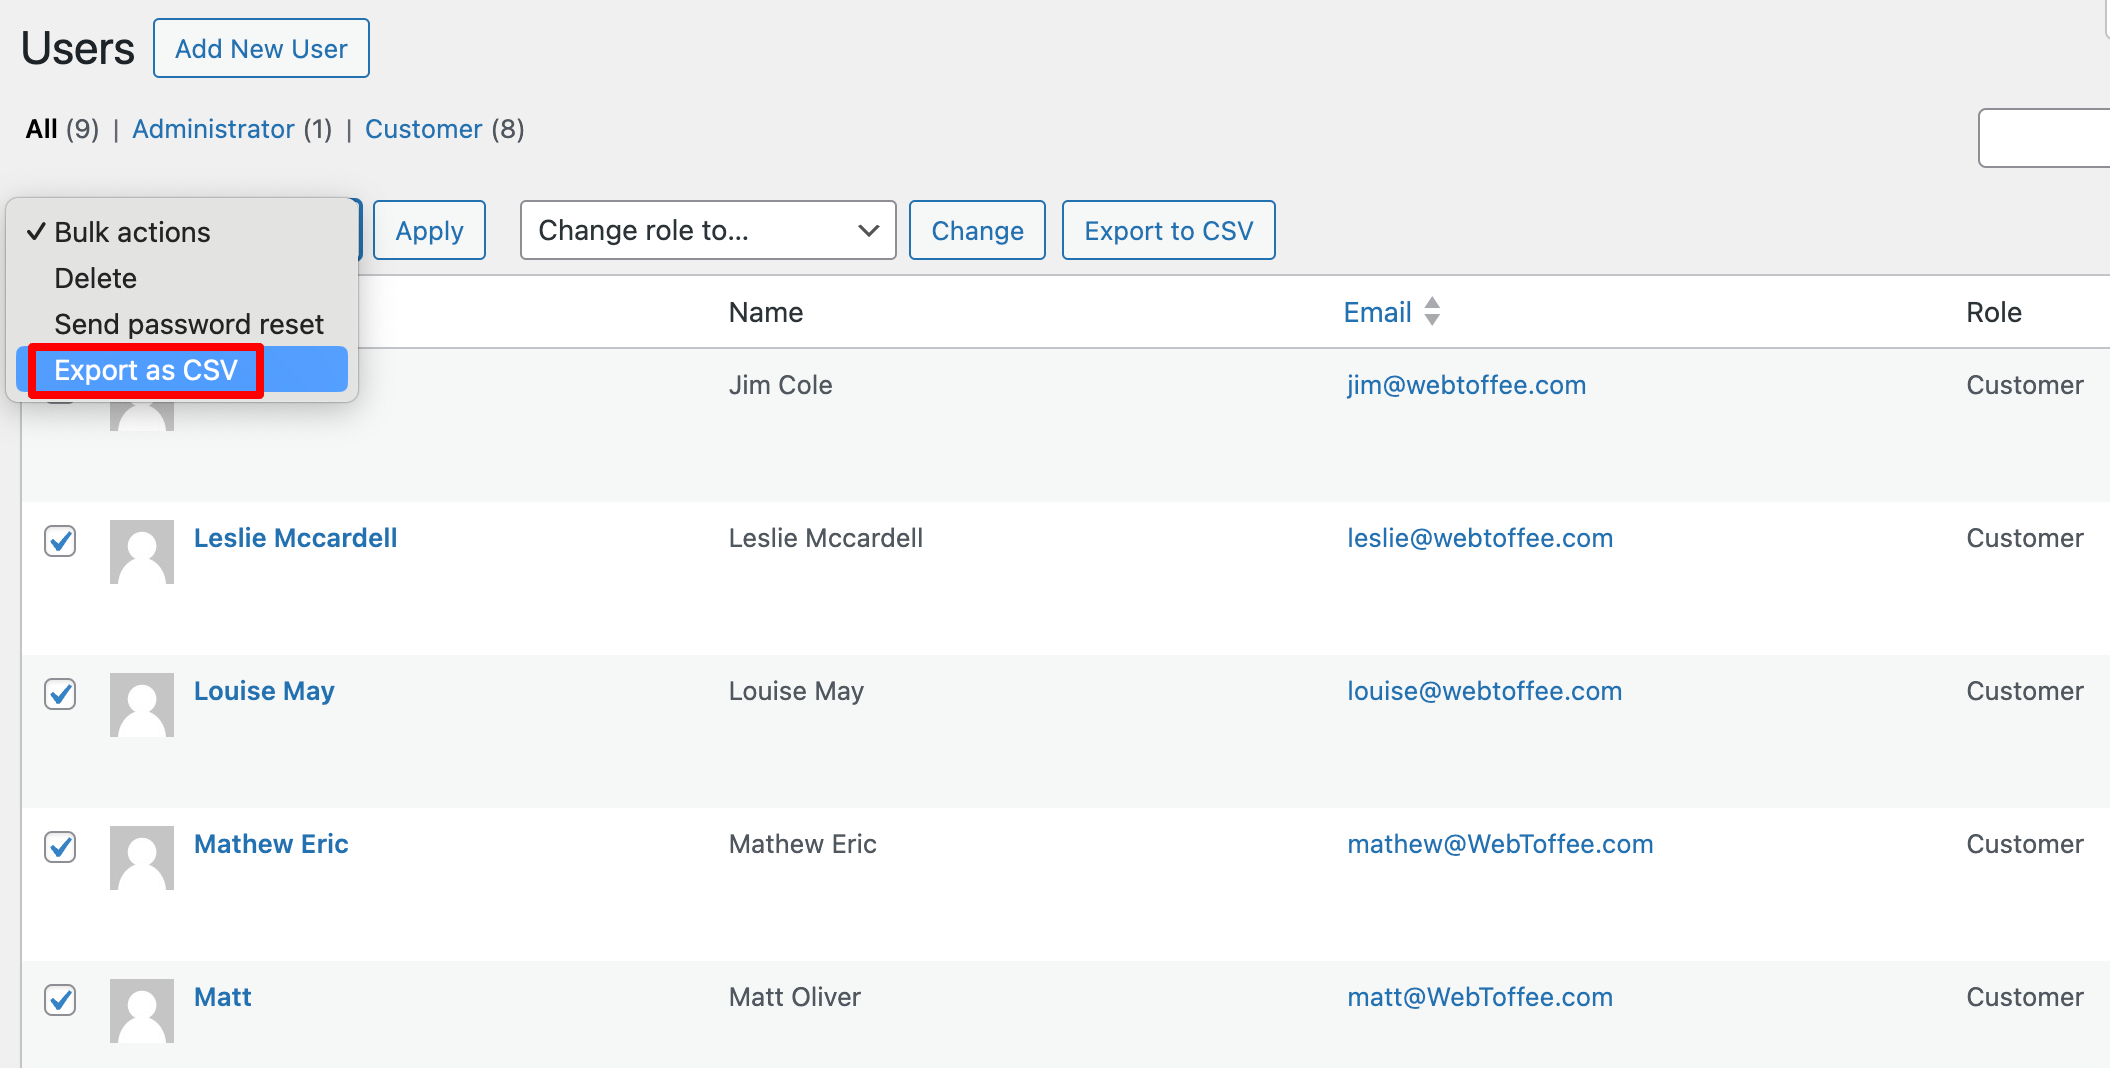
Task: Show only Administrator users
Action: (213, 129)
